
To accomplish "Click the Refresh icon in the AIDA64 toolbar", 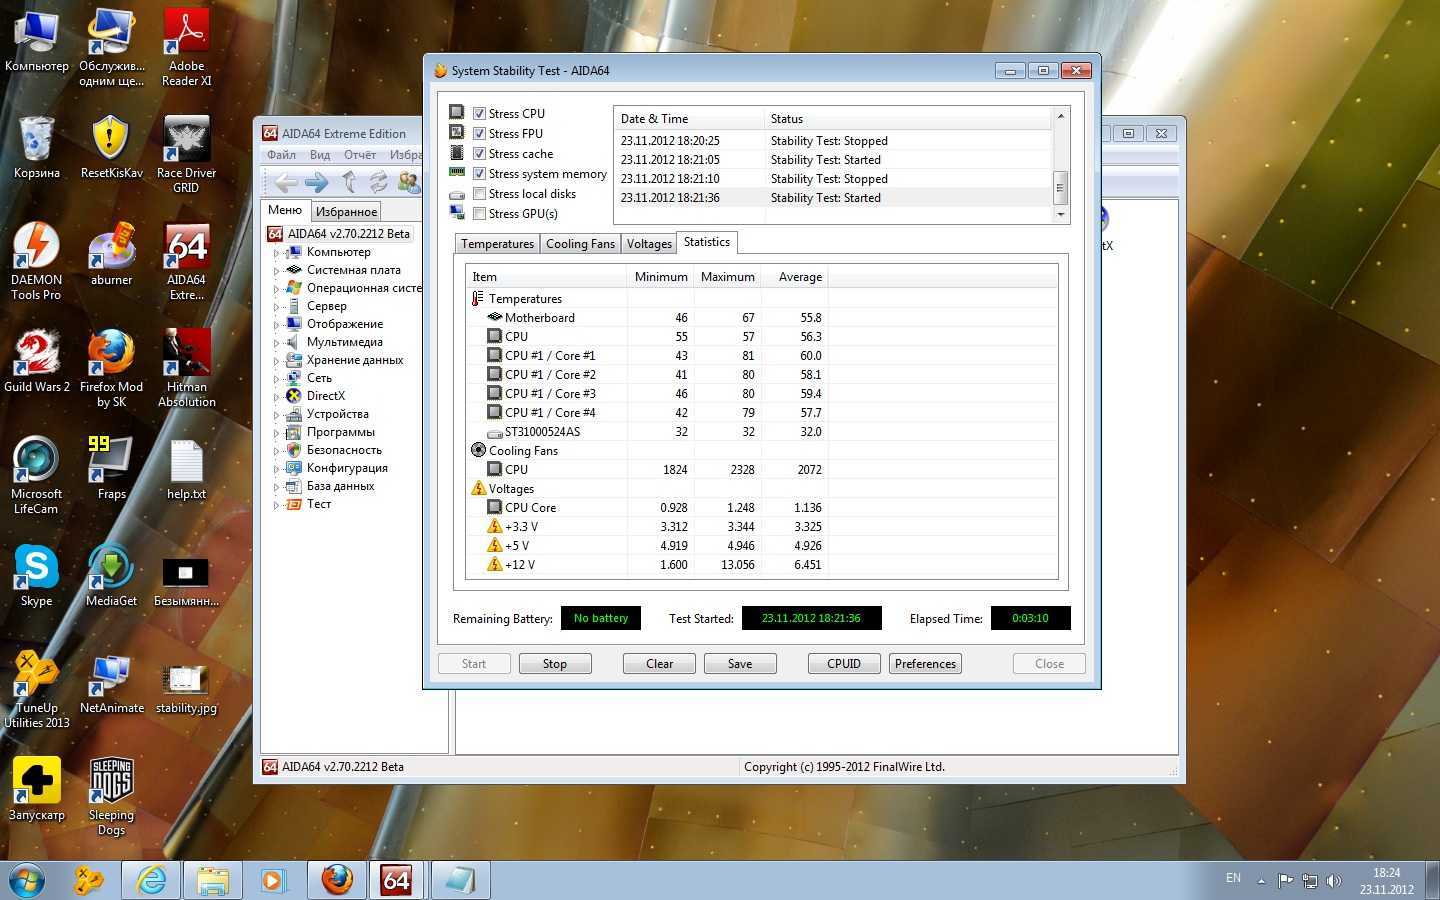I will [x=378, y=182].
